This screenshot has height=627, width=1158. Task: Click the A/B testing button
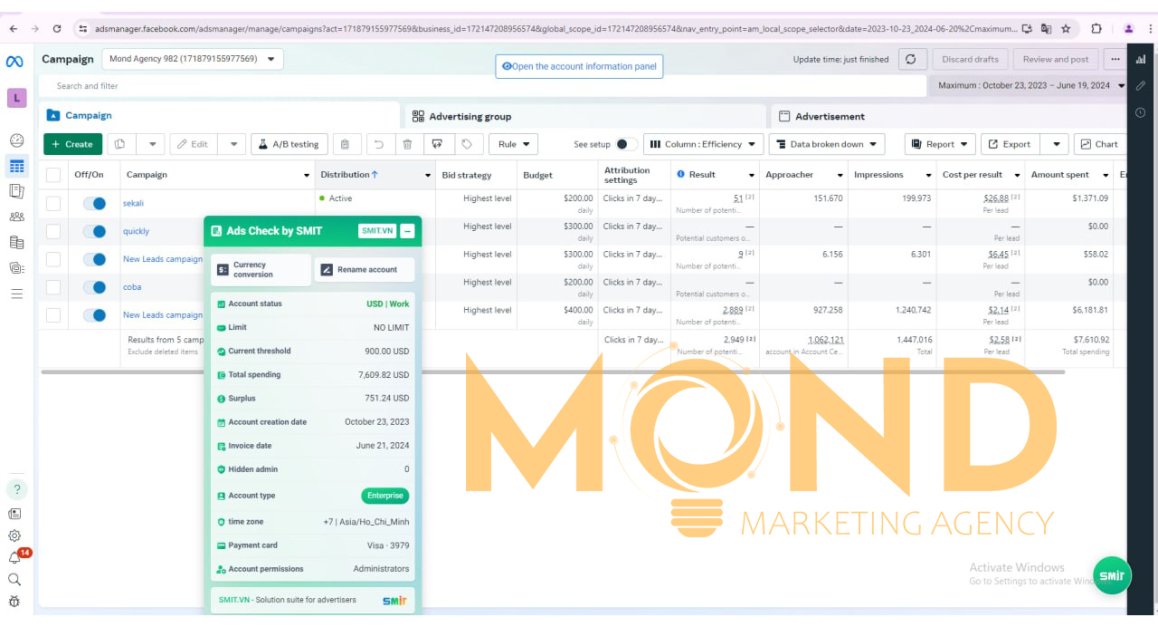pyautogui.click(x=289, y=144)
